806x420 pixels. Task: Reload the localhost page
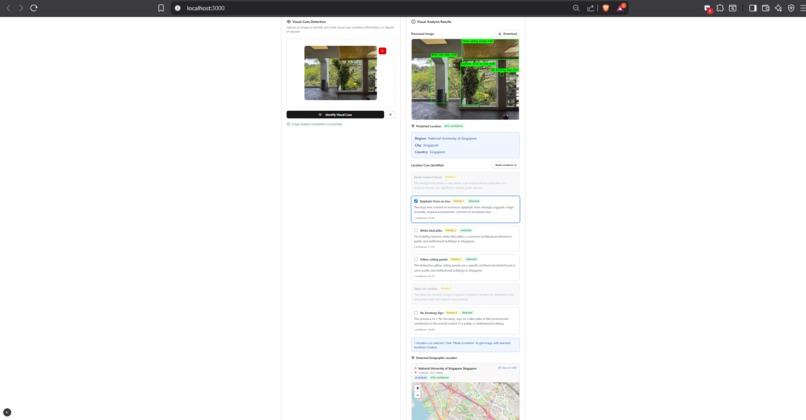(34, 8)
